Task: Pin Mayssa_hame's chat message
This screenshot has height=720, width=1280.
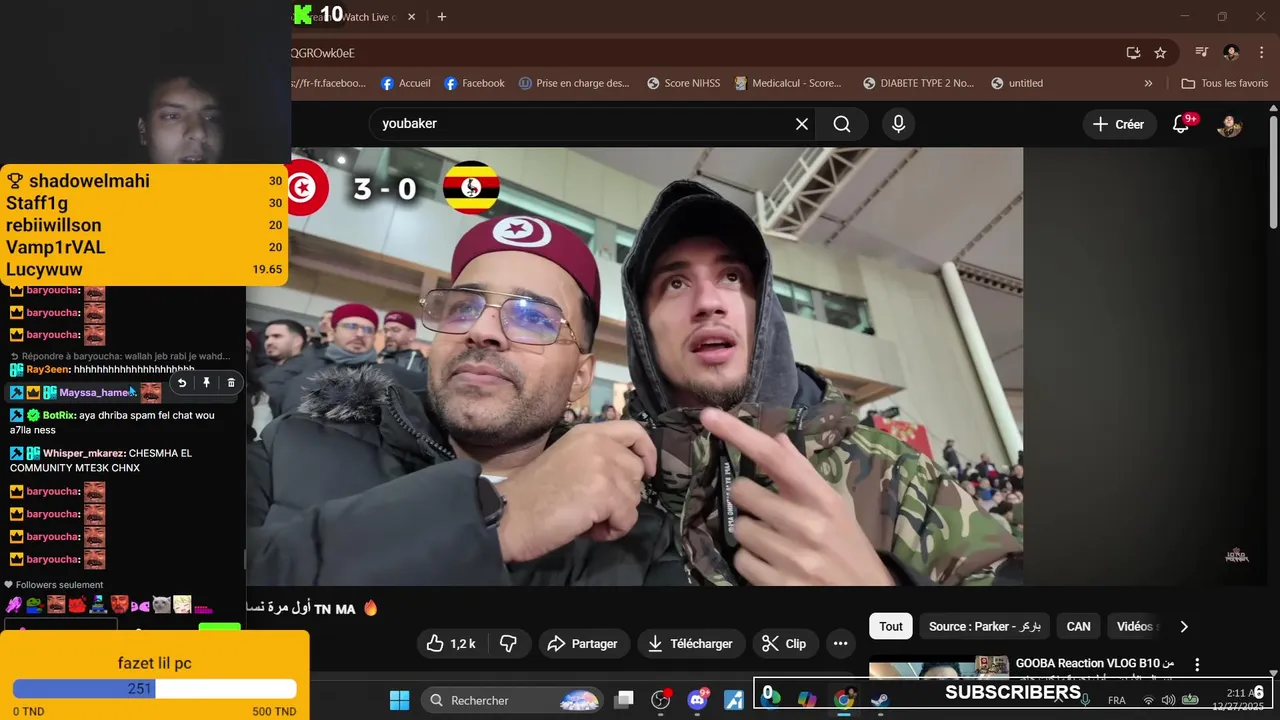Action: coord(206,383)
